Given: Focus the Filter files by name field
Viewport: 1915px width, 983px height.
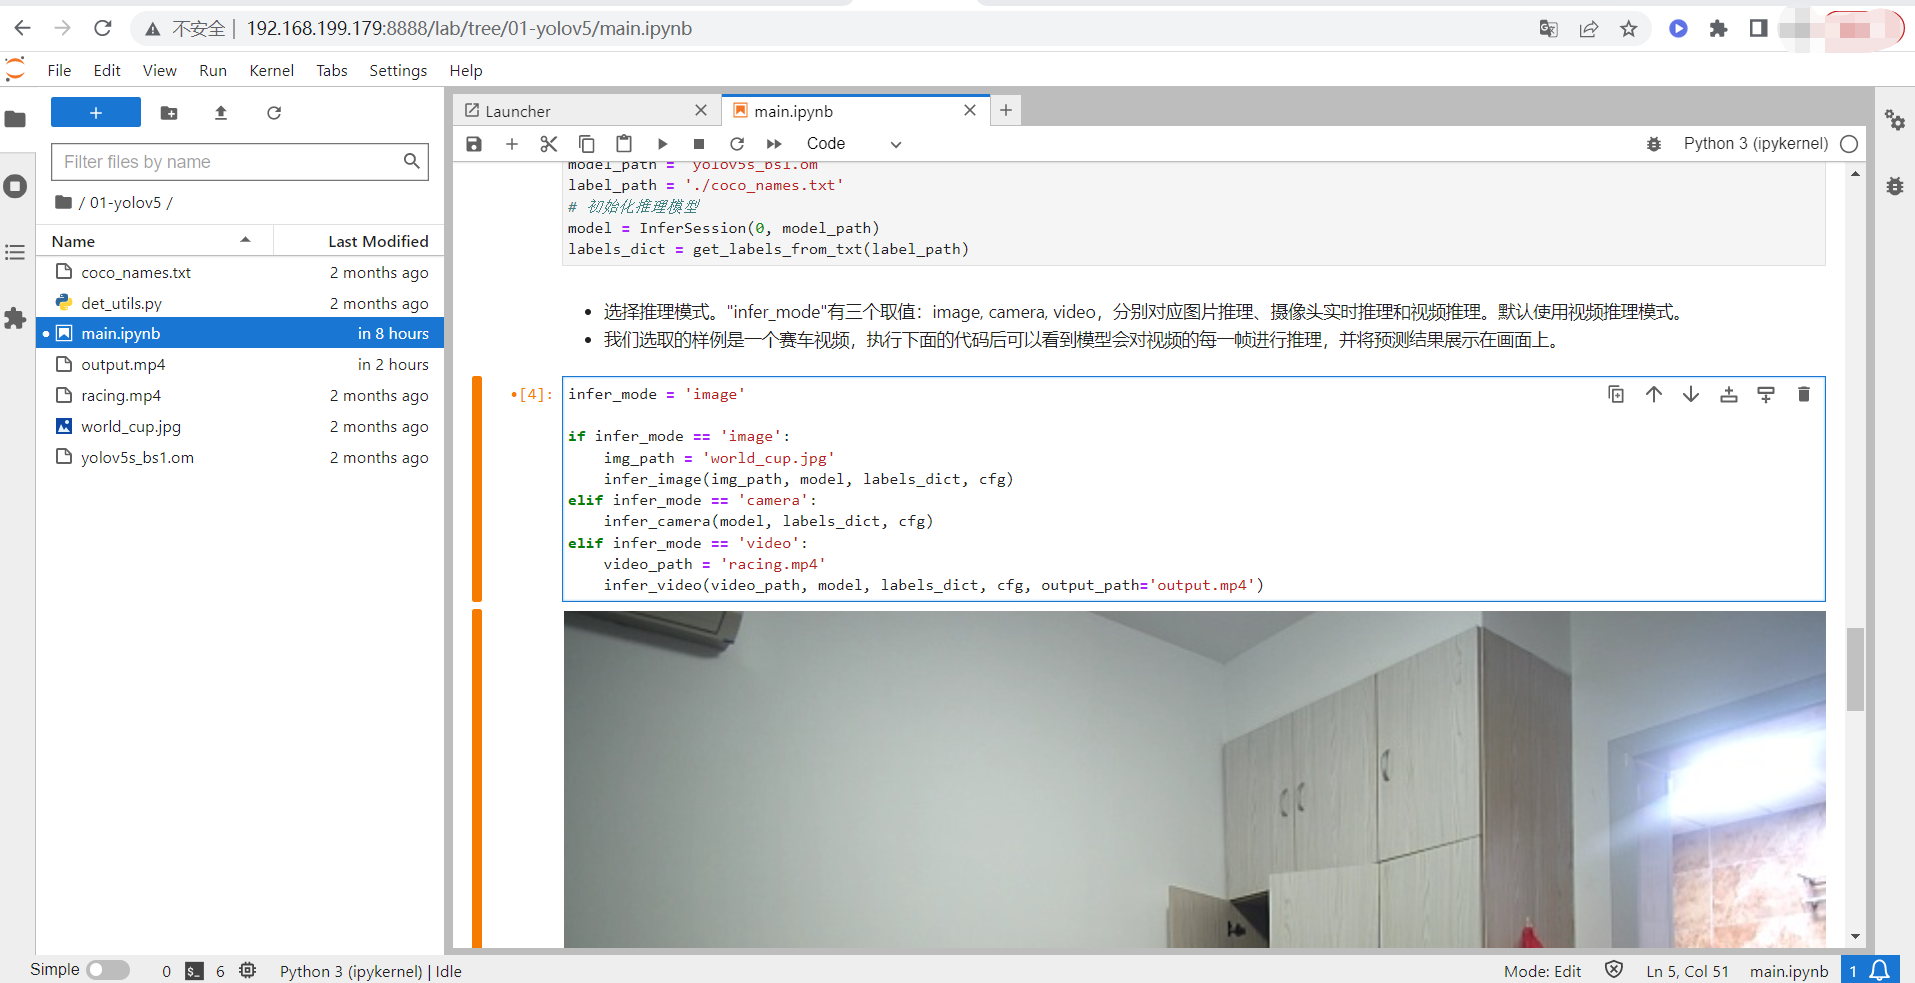Looking at the screenshot, I should point(239,162).
